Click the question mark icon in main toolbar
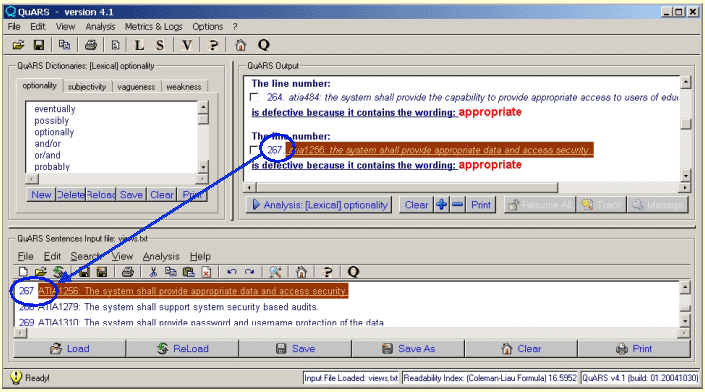The image size is (705, 392). point(214,45)
